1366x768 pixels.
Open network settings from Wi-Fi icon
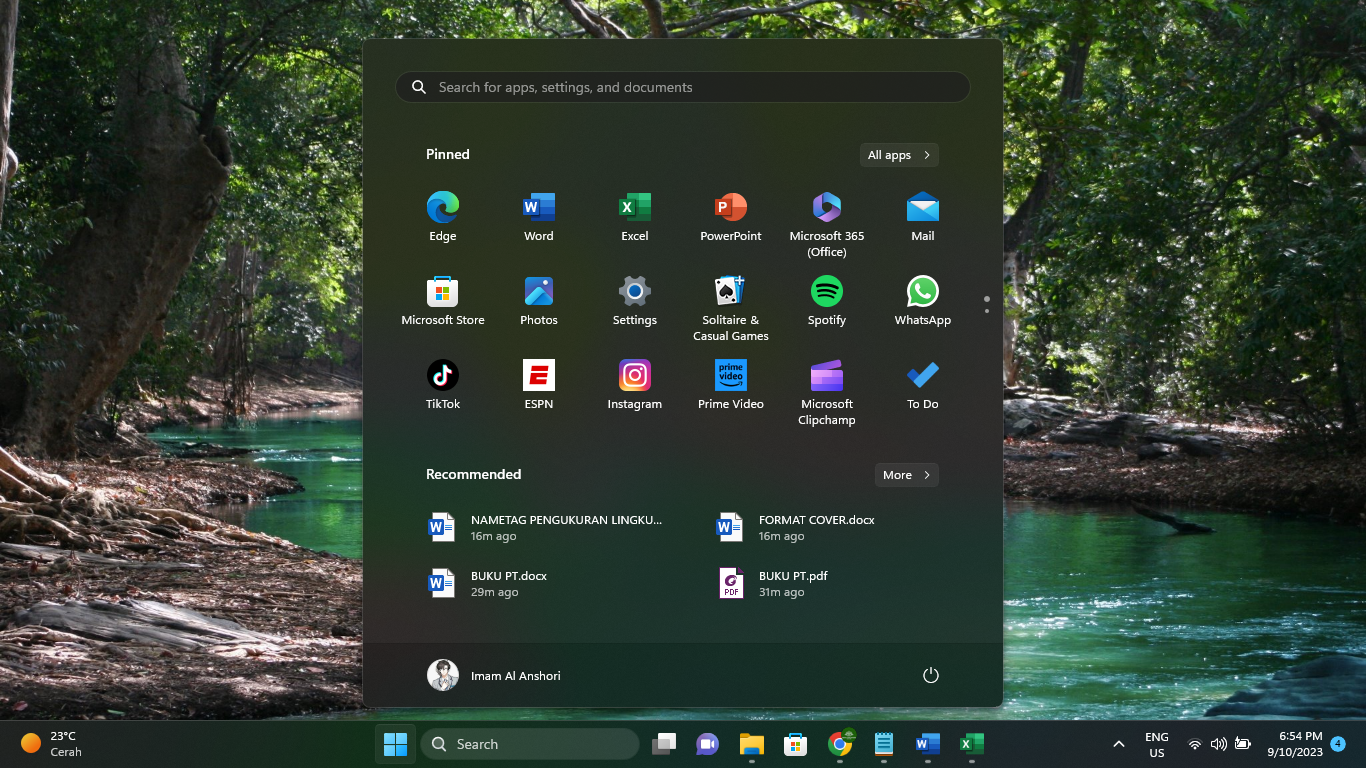tap(1195, 744)
